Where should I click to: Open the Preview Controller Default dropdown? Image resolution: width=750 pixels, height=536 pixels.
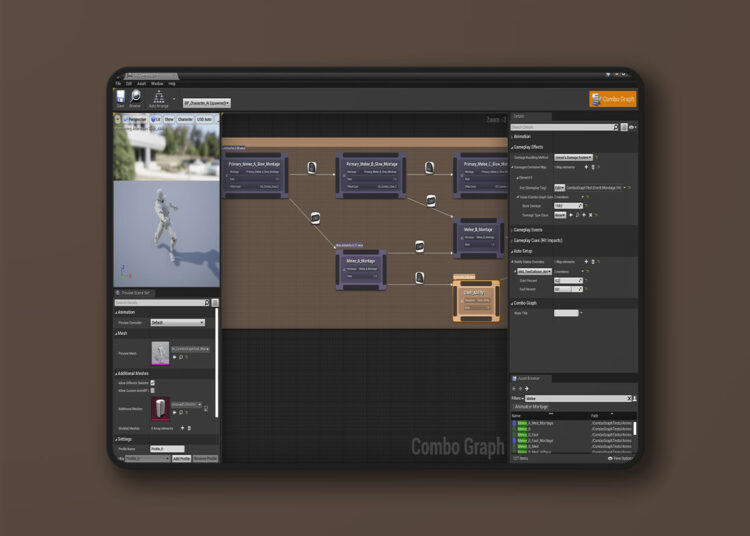[177, 323]
